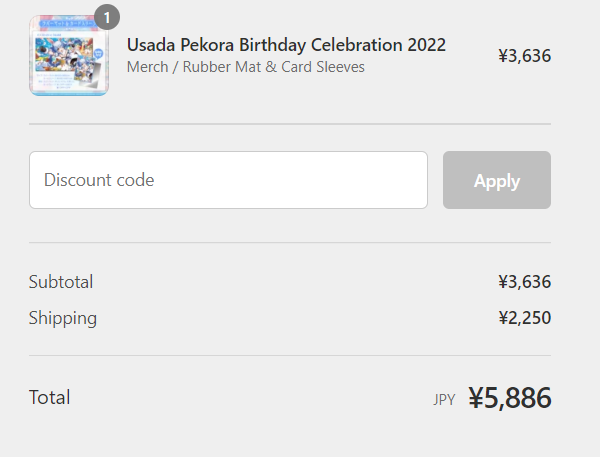The image size is (600, 457).
Task: Click the Usada Pekora product thumbnail
Action: 68,56
